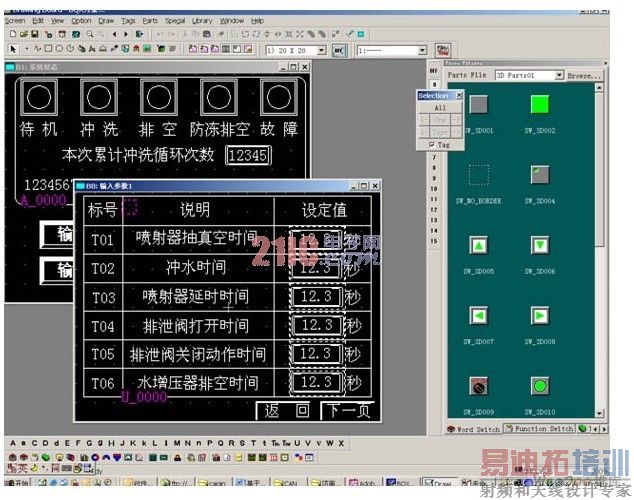Select the green SW_3D002 switch part
This screenshot has width=634, height=500.
[540, 104]
